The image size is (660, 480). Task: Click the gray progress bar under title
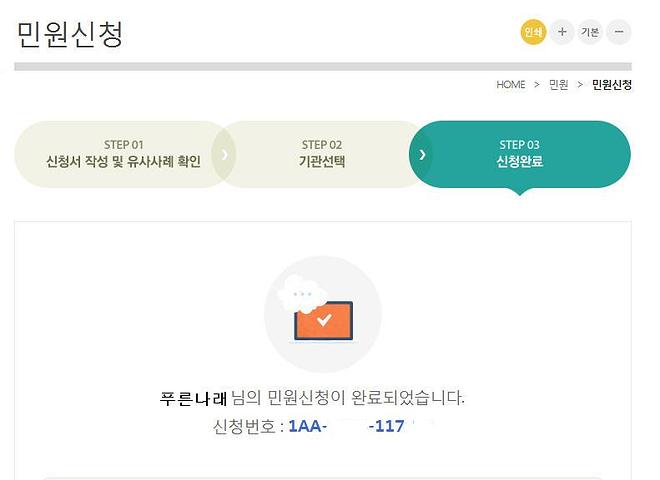323,67
